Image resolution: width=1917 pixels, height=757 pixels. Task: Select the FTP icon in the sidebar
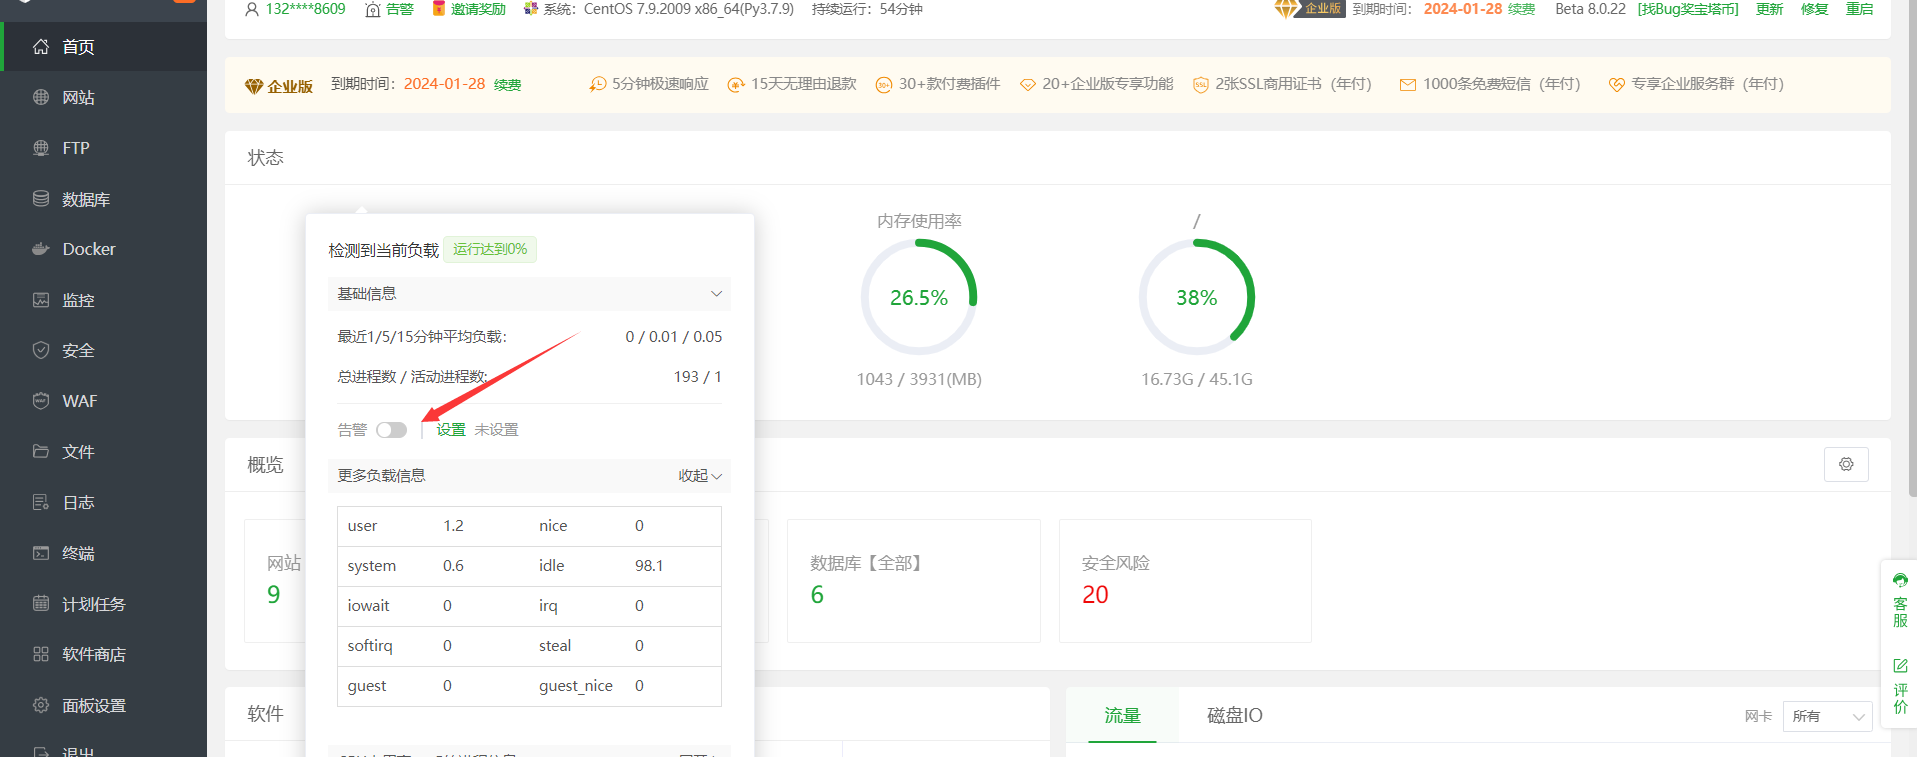point(41,148)
